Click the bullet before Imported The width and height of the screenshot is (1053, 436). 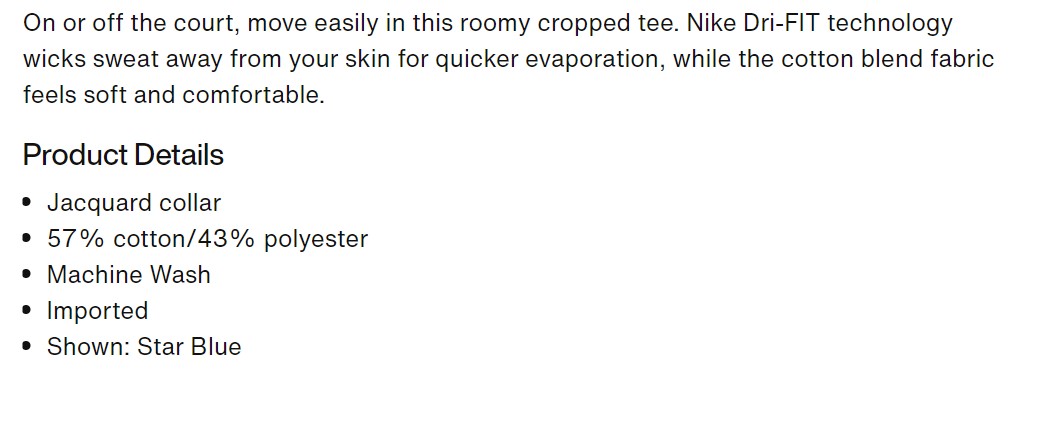point(27,311)
